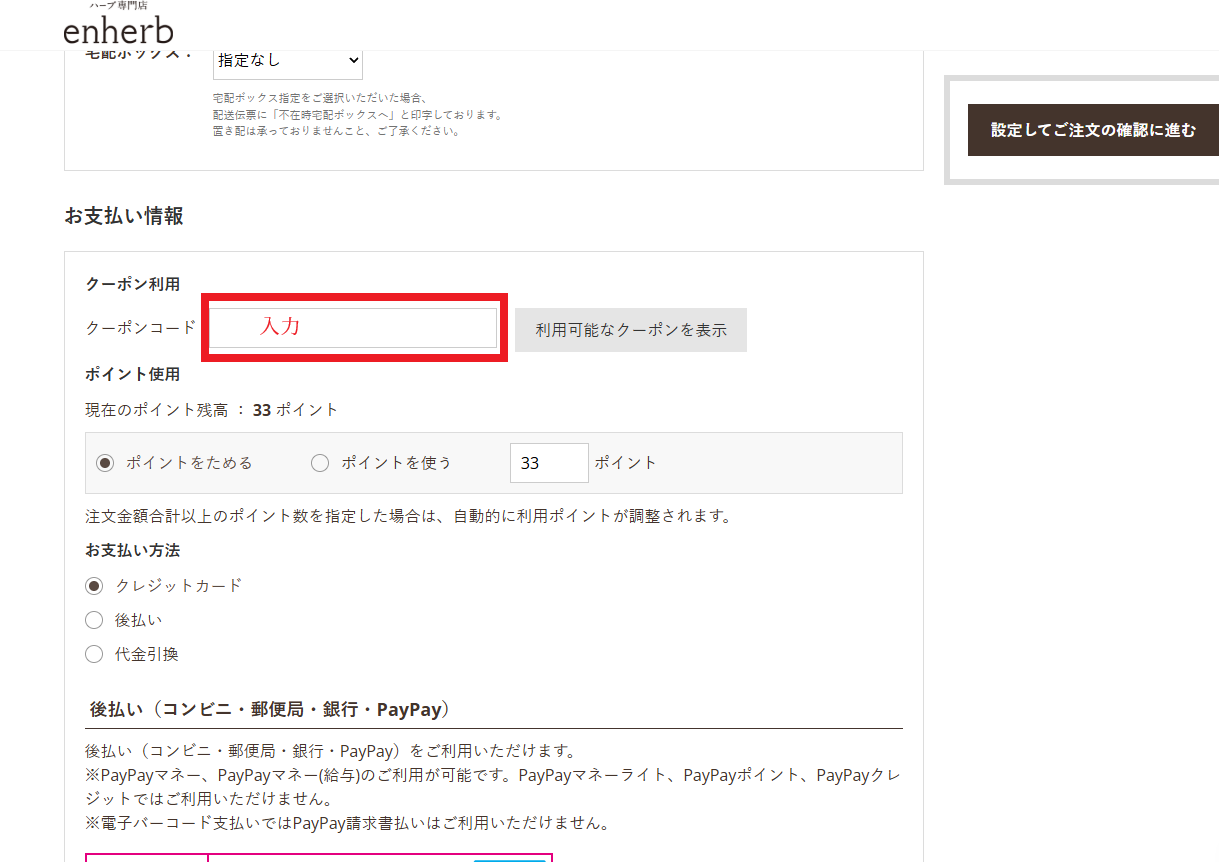The image size is (1219, 862).
Task: Open the 宅配ボックス 指定なし dropdown
Action: pos(287,60)
